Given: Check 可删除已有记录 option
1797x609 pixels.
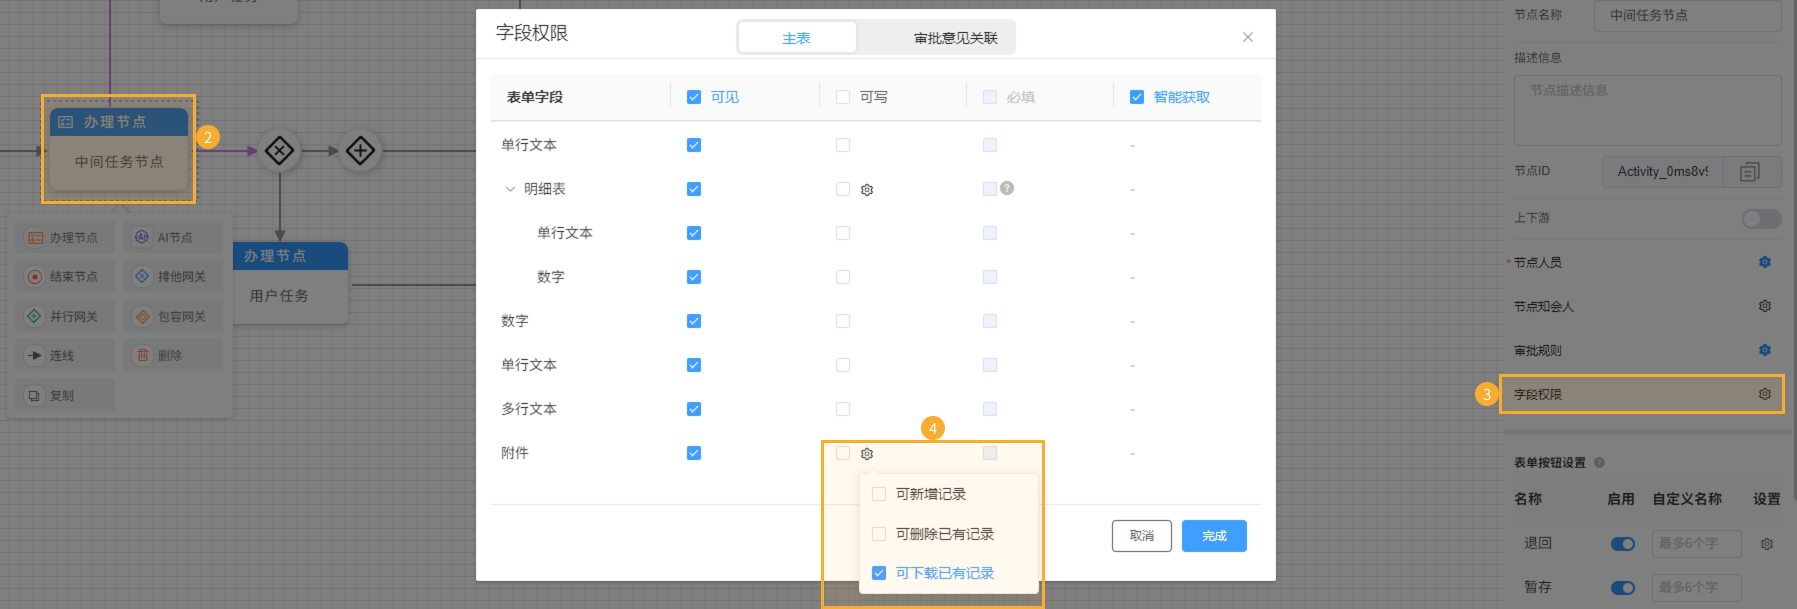Looking at the screenshot, I should 879,534.
